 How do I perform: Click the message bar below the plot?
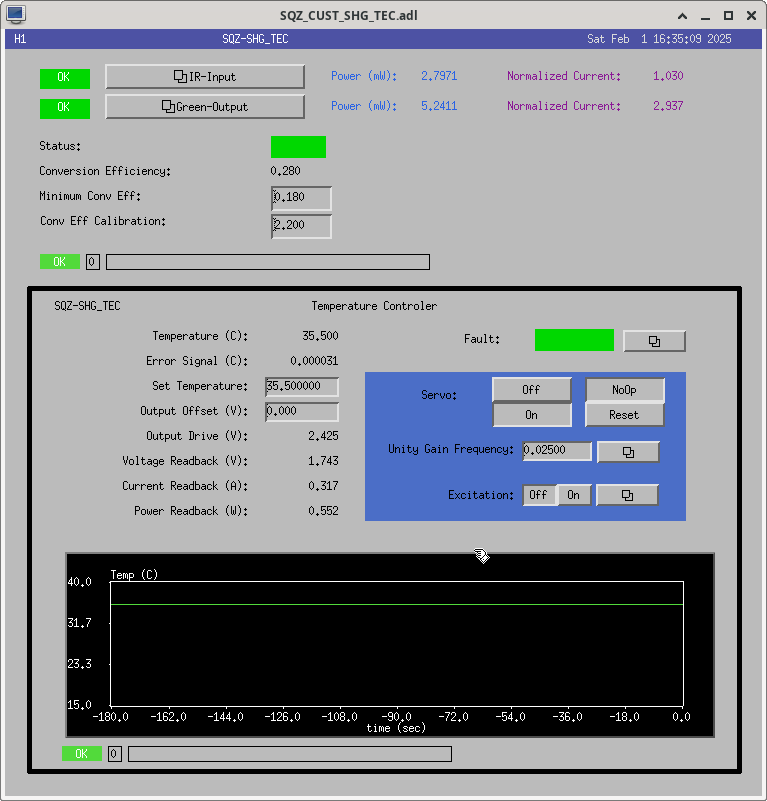pyautogui.click(x=290, y=754)
